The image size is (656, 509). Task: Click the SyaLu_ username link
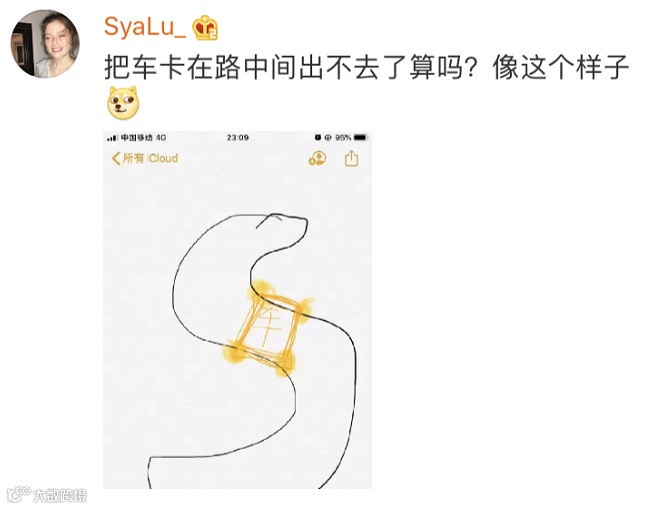click(x=145, y=27)
